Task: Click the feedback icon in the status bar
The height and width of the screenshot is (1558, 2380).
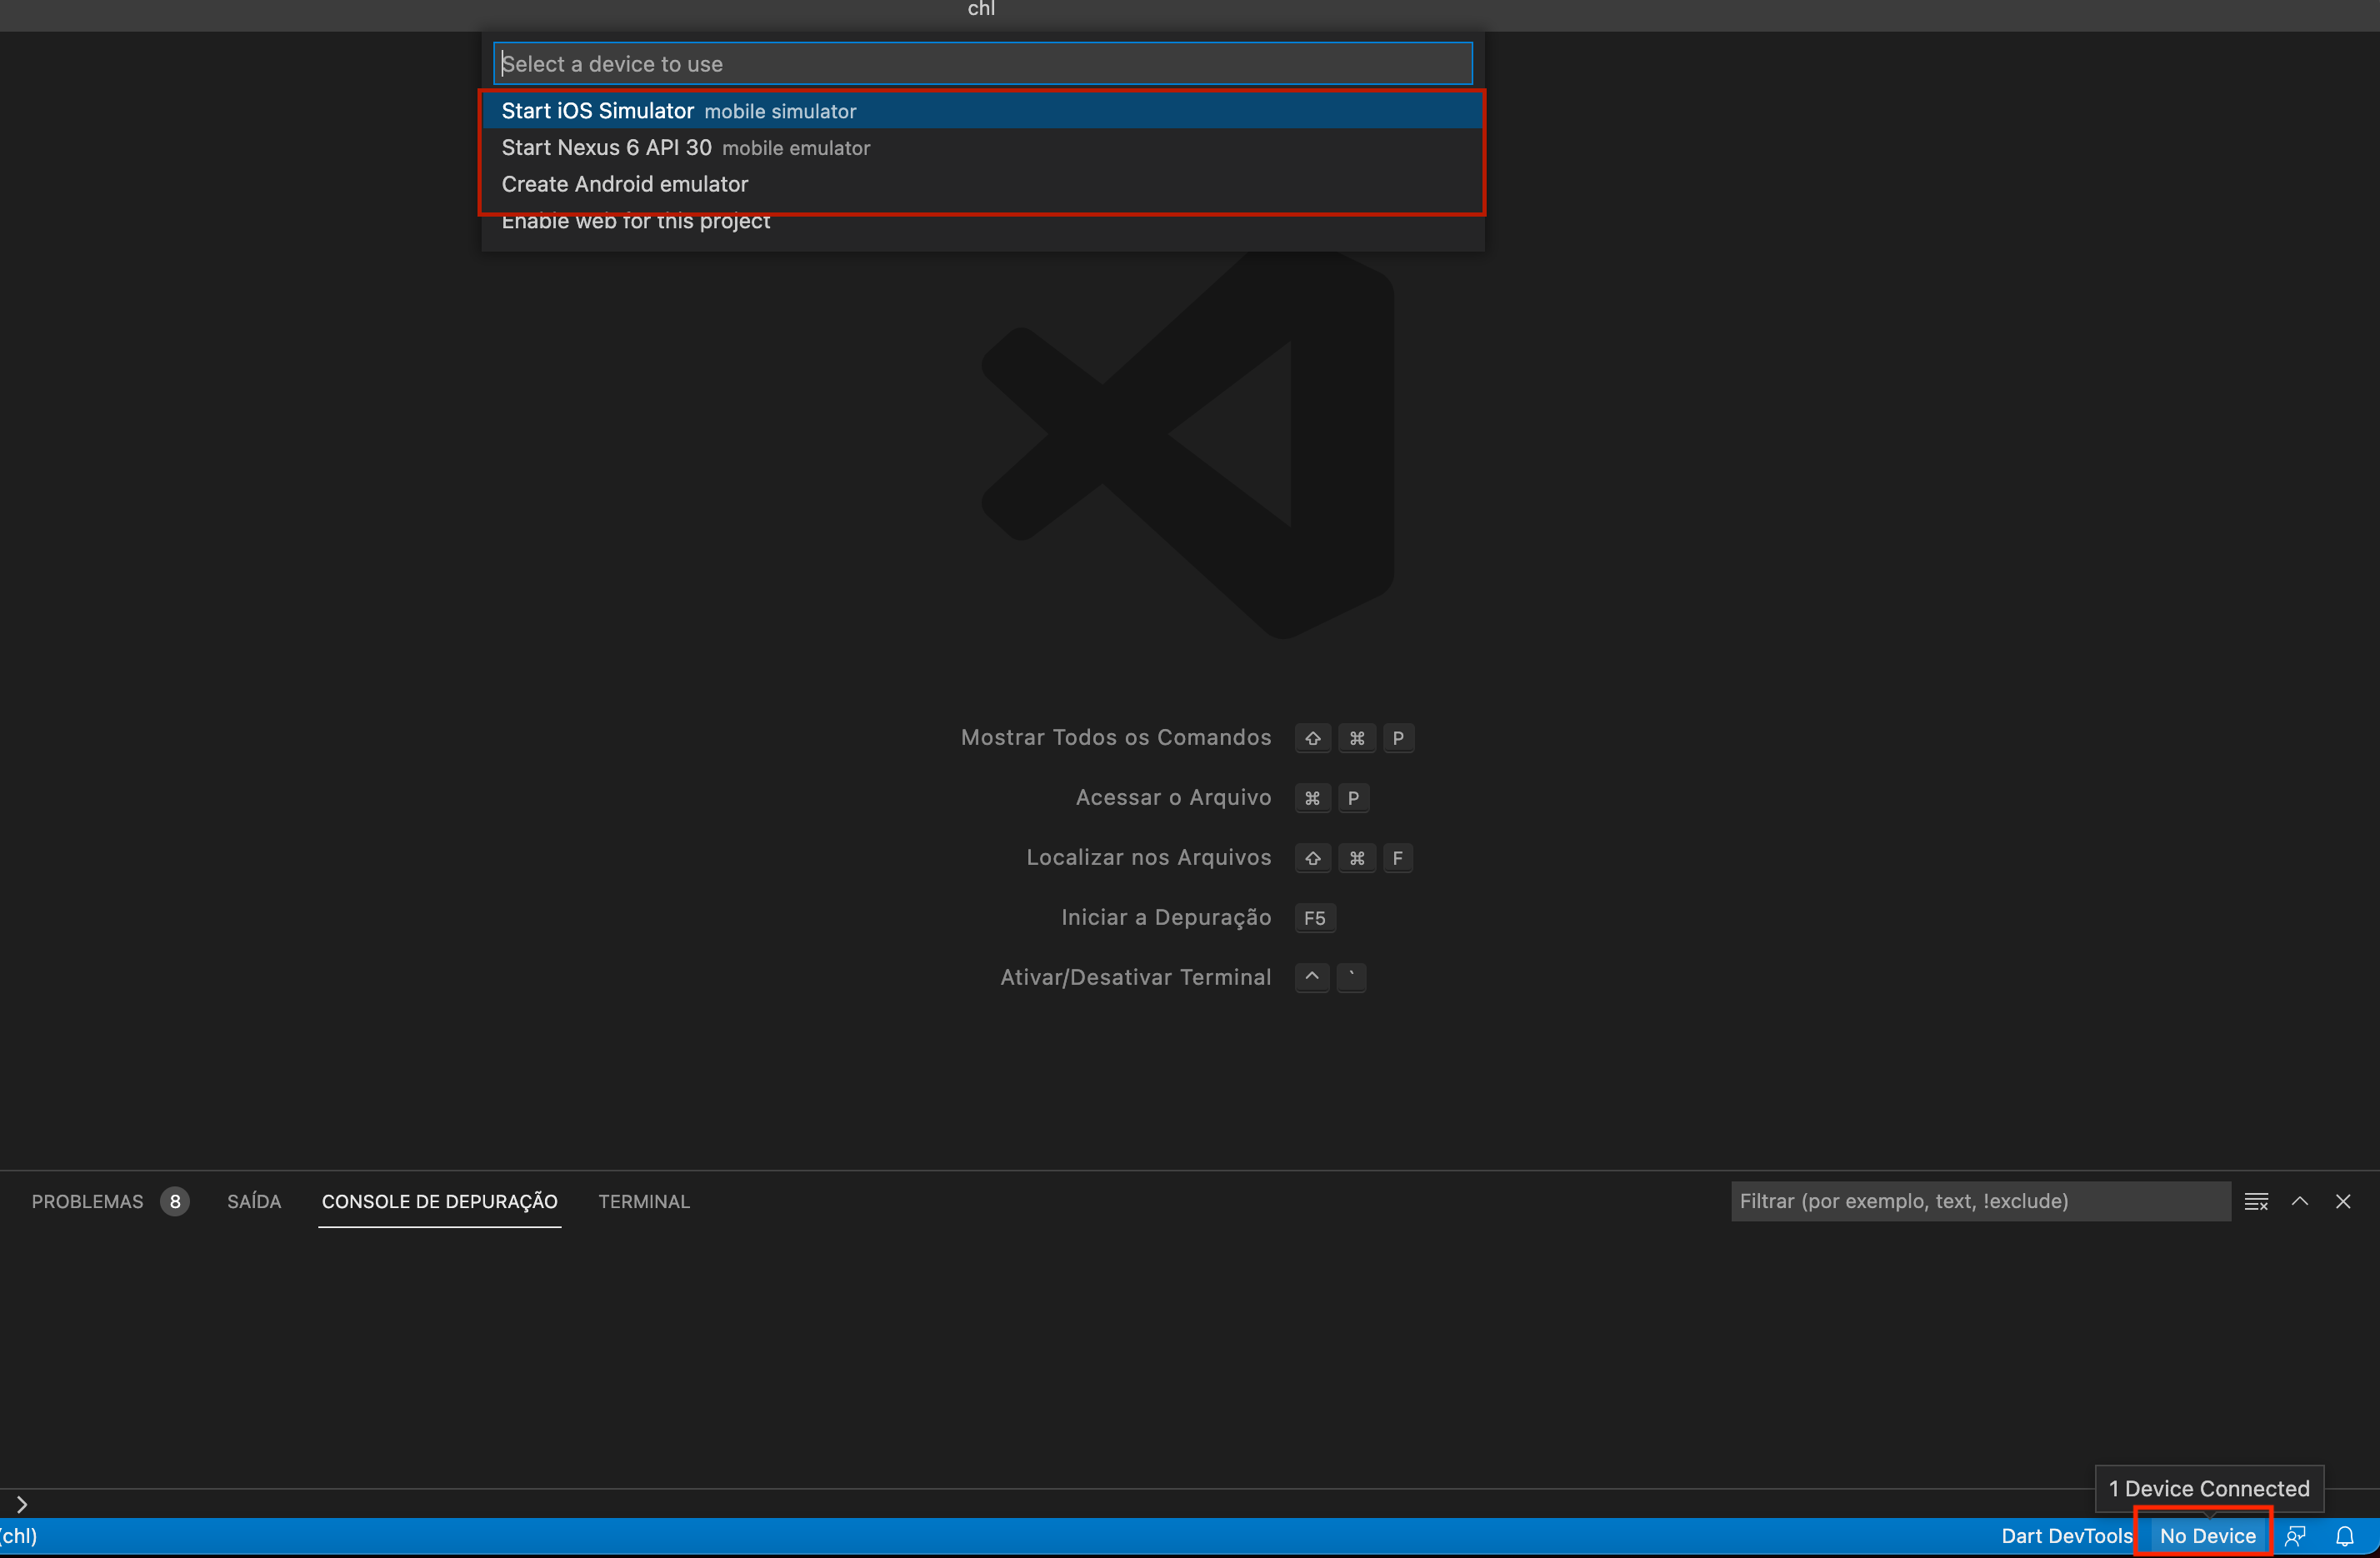Action: point(2296,1536)
